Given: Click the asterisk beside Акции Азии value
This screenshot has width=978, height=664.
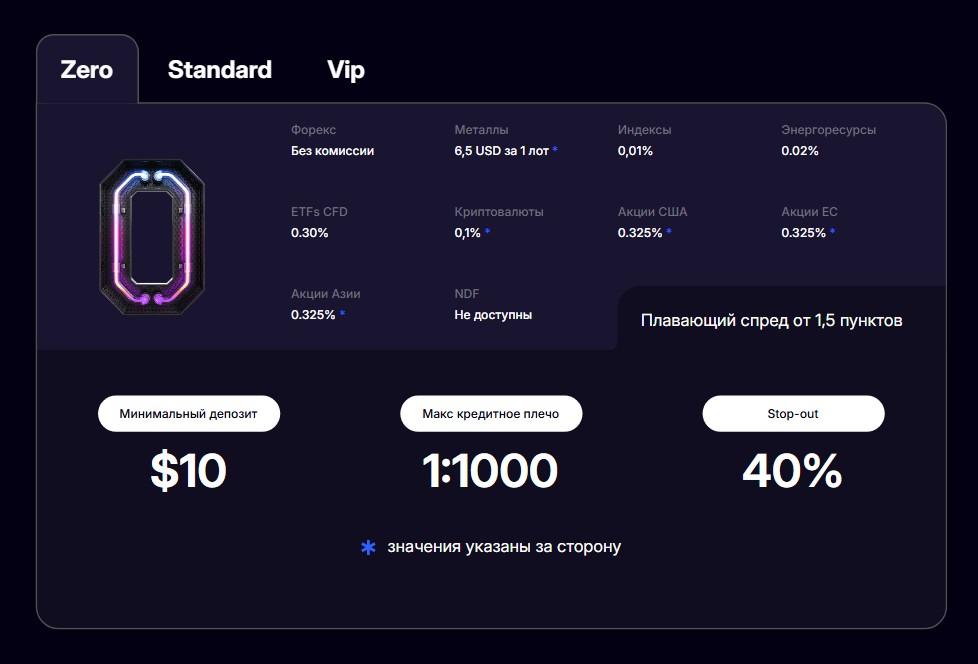Looking at the screenshot, I should pos(342,314).
